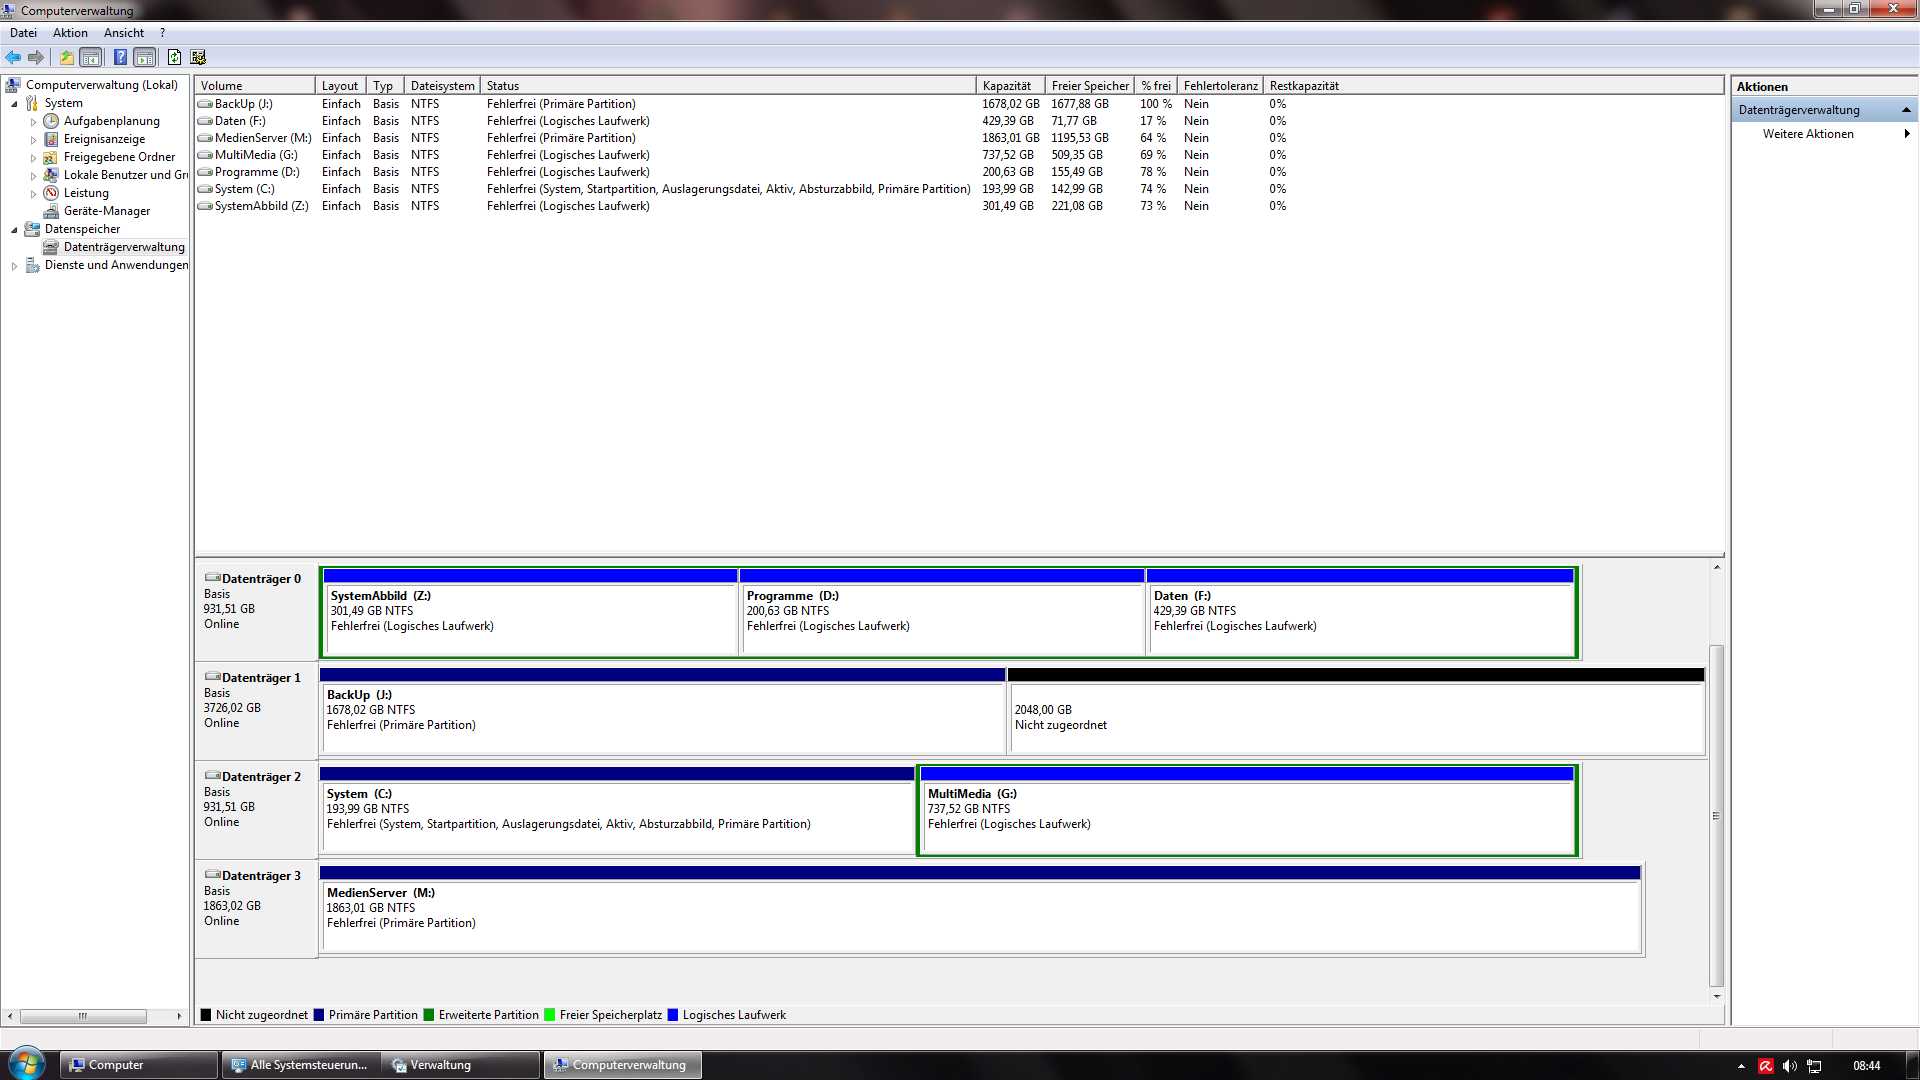Open Weitere Aktionen submenu

coord(1808,134)
